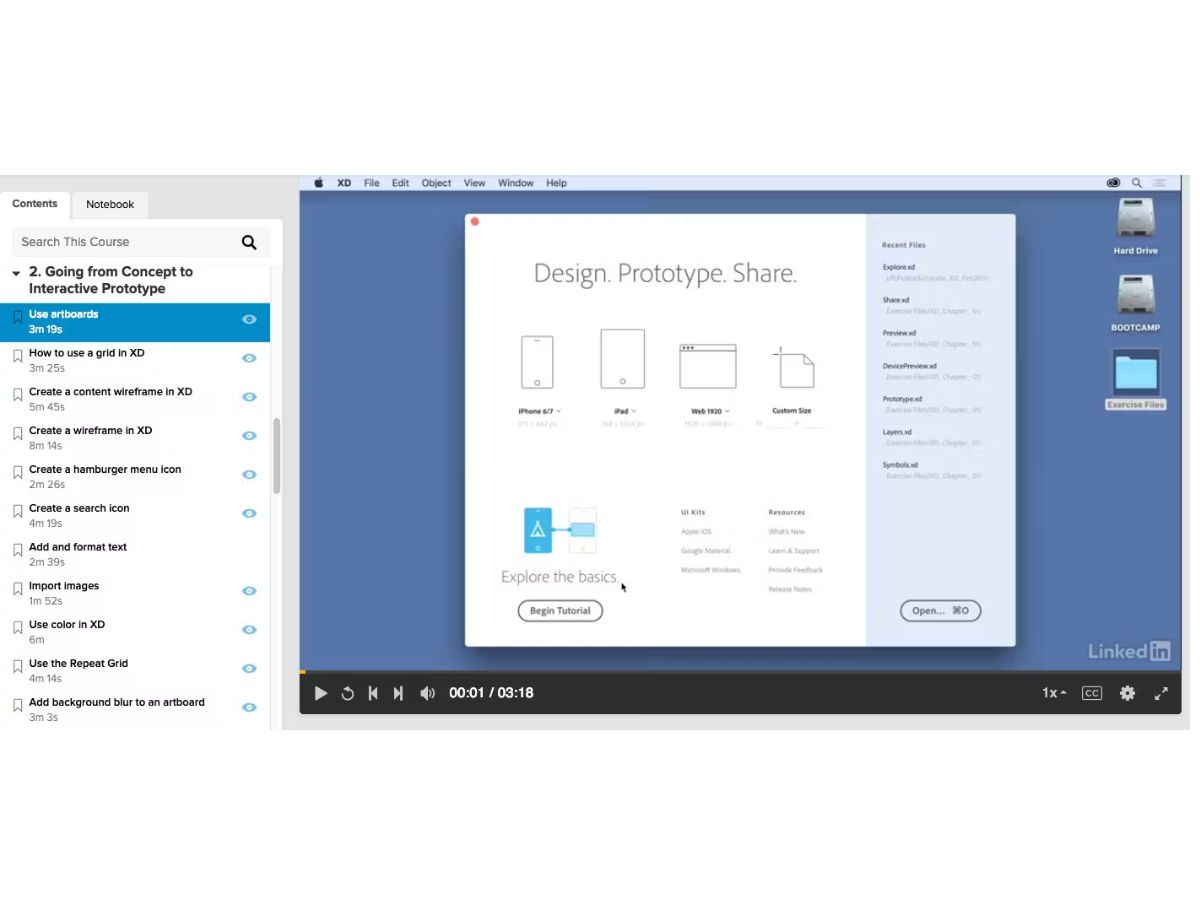Enter fullscreen mode
The image size is (1200, 900).
point(1161,693)
